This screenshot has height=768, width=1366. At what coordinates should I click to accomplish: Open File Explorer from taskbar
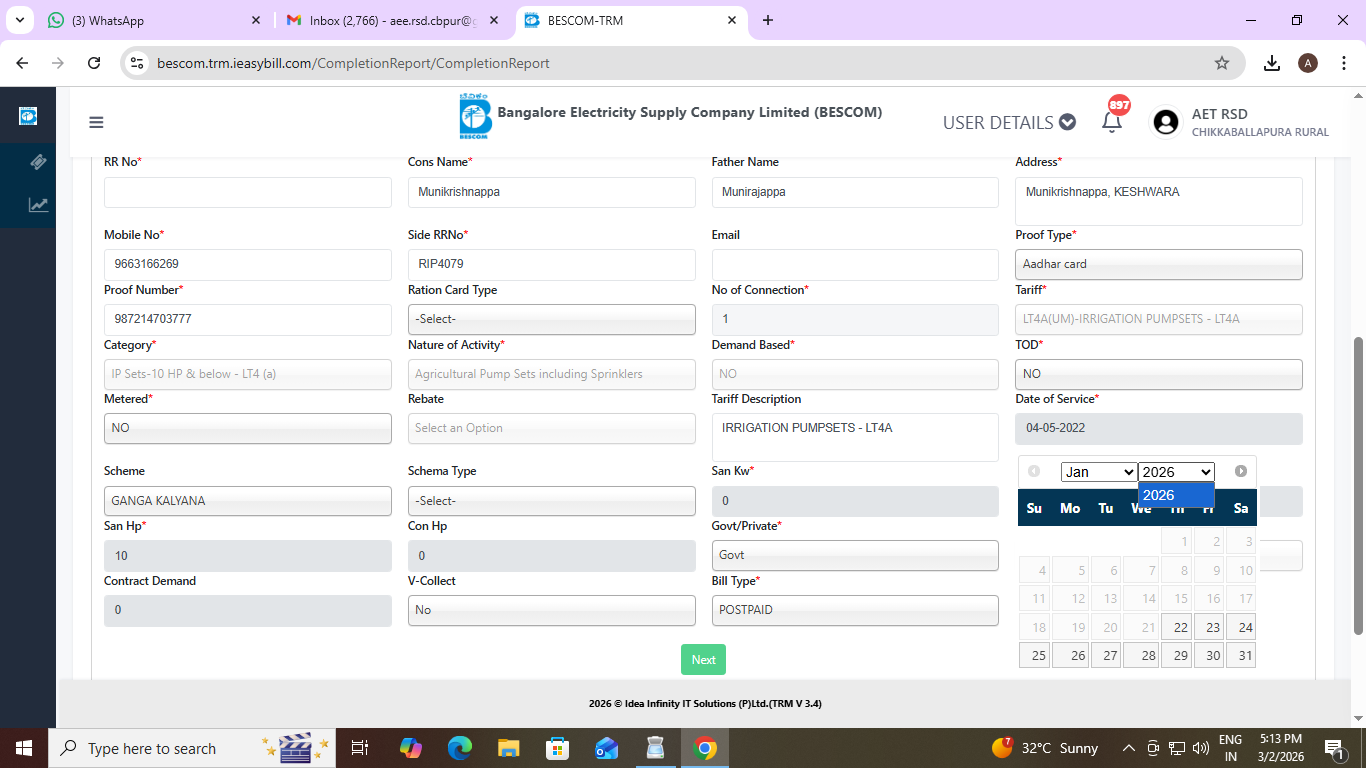tap(509, 748)
